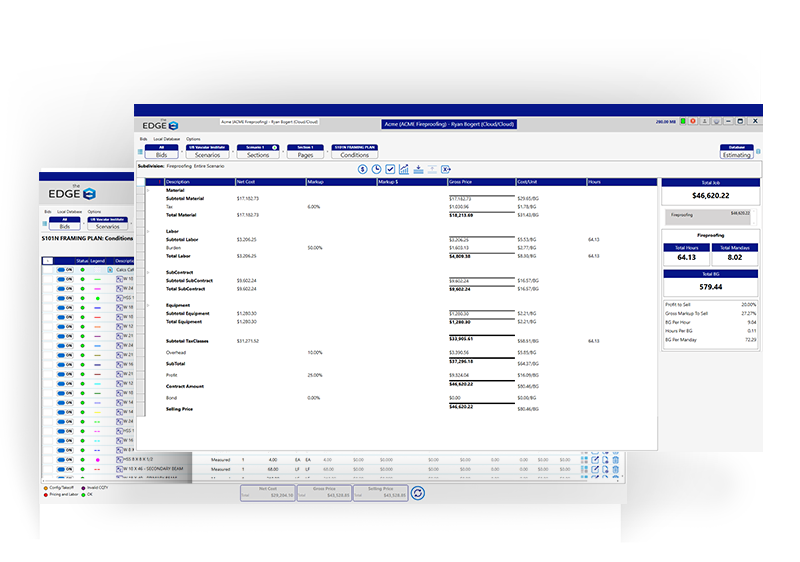Viewport: 800px width, 562px height.
Task: Open the Options menu in front window
Action: [x=193, y=139]
